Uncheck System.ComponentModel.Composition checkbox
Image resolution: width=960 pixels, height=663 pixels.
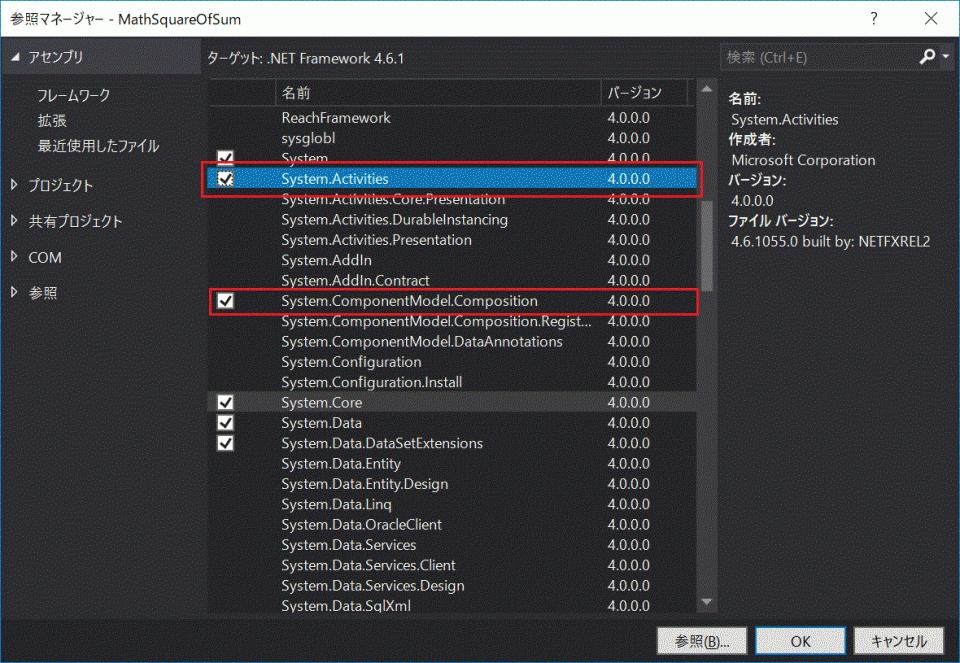[225, 301]
